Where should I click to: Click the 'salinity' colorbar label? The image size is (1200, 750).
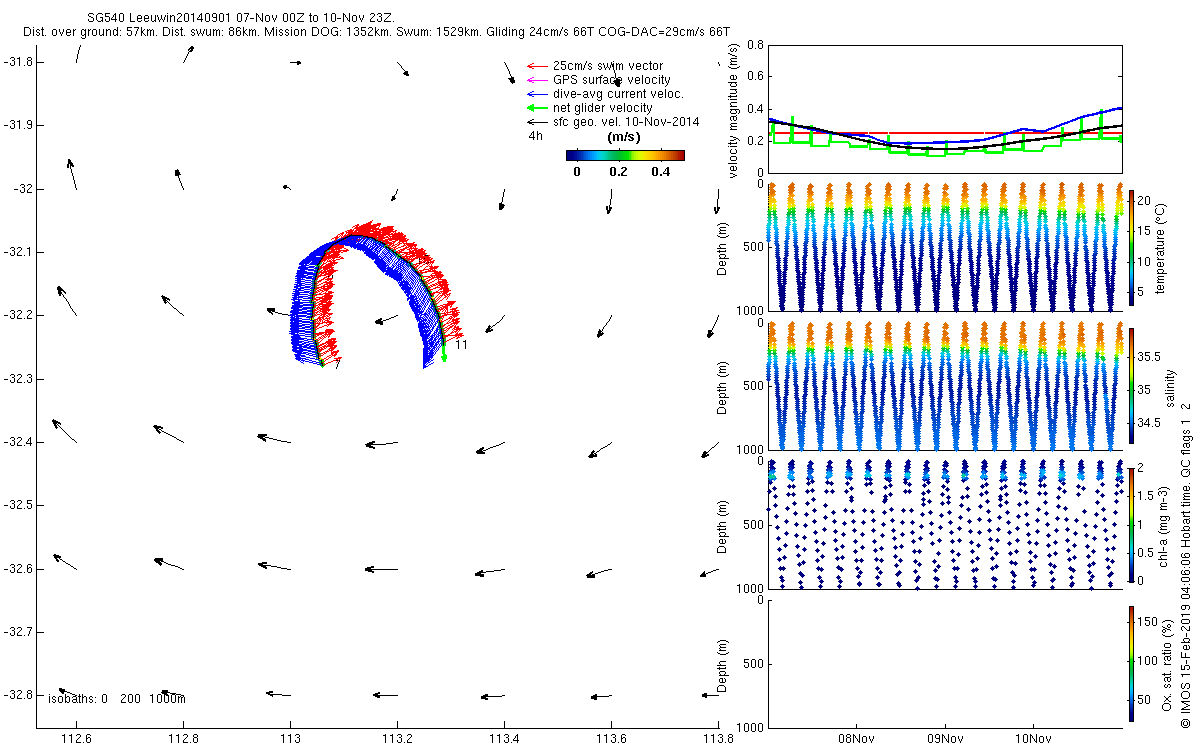click(x=1171, y=388)
